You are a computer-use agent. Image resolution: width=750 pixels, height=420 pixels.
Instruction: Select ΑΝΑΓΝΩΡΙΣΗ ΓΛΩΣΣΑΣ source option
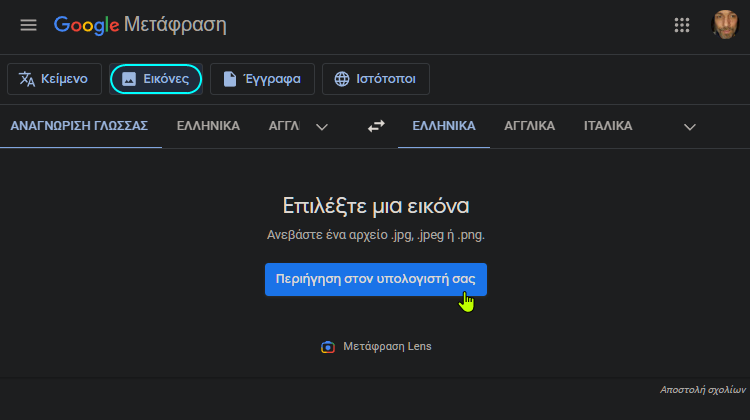(x=79, y=126)
